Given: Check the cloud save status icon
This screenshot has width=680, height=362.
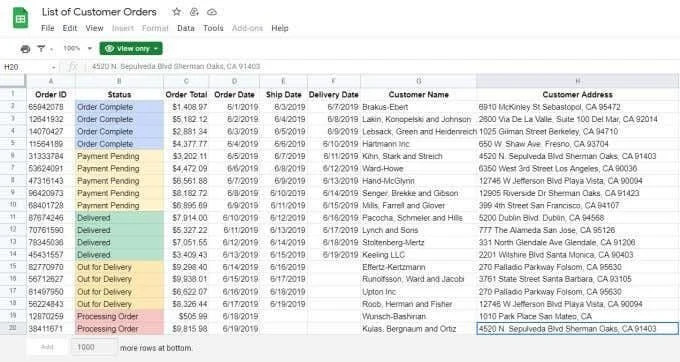Looking at the screenshot, I should pos(212,12).
